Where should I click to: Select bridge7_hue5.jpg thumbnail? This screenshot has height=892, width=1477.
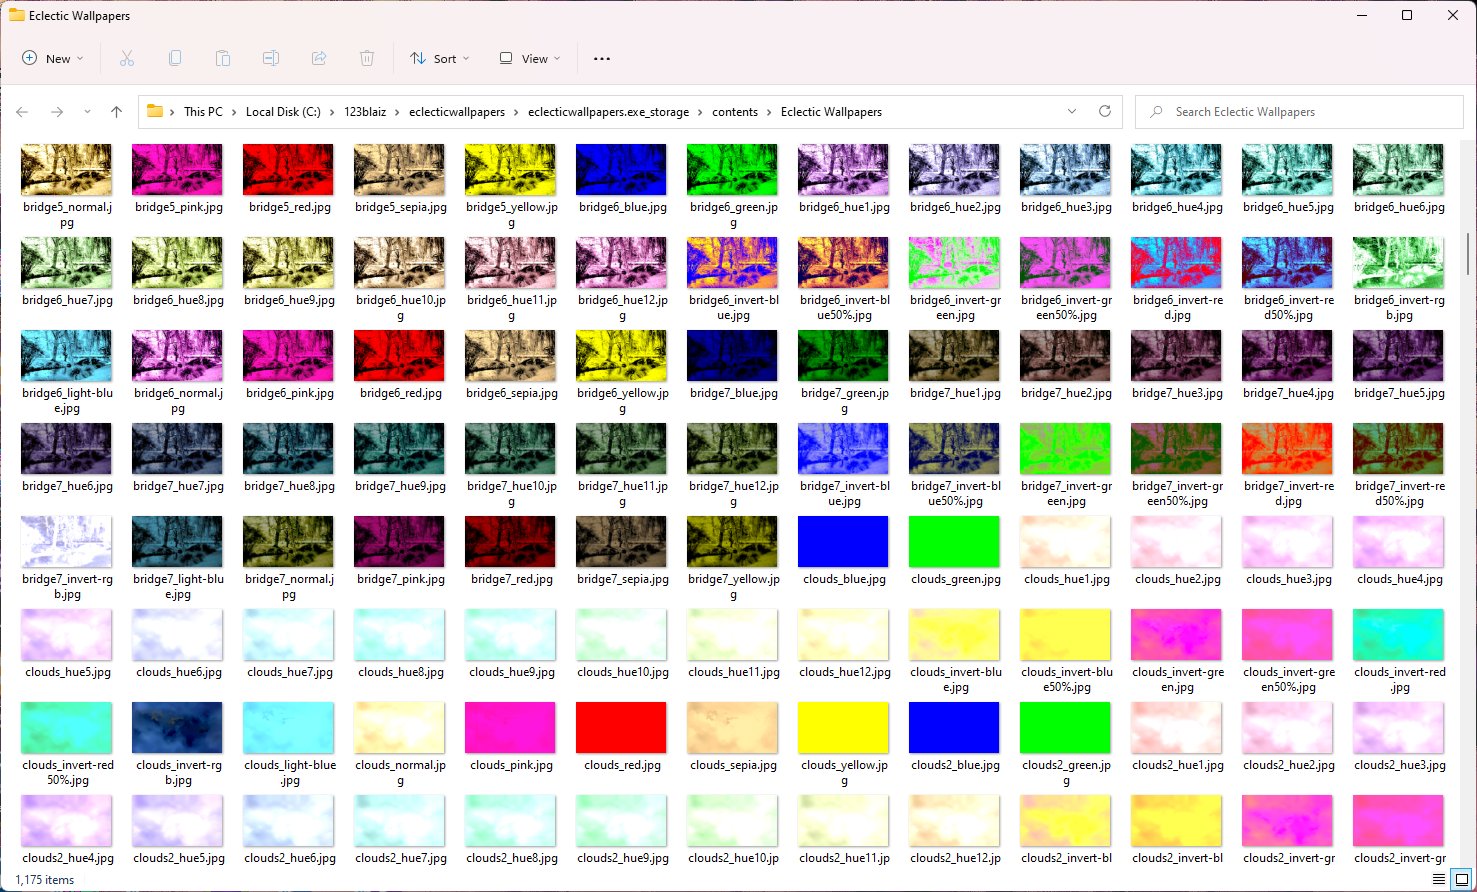pyautogui.click(x=1399, y=356)
